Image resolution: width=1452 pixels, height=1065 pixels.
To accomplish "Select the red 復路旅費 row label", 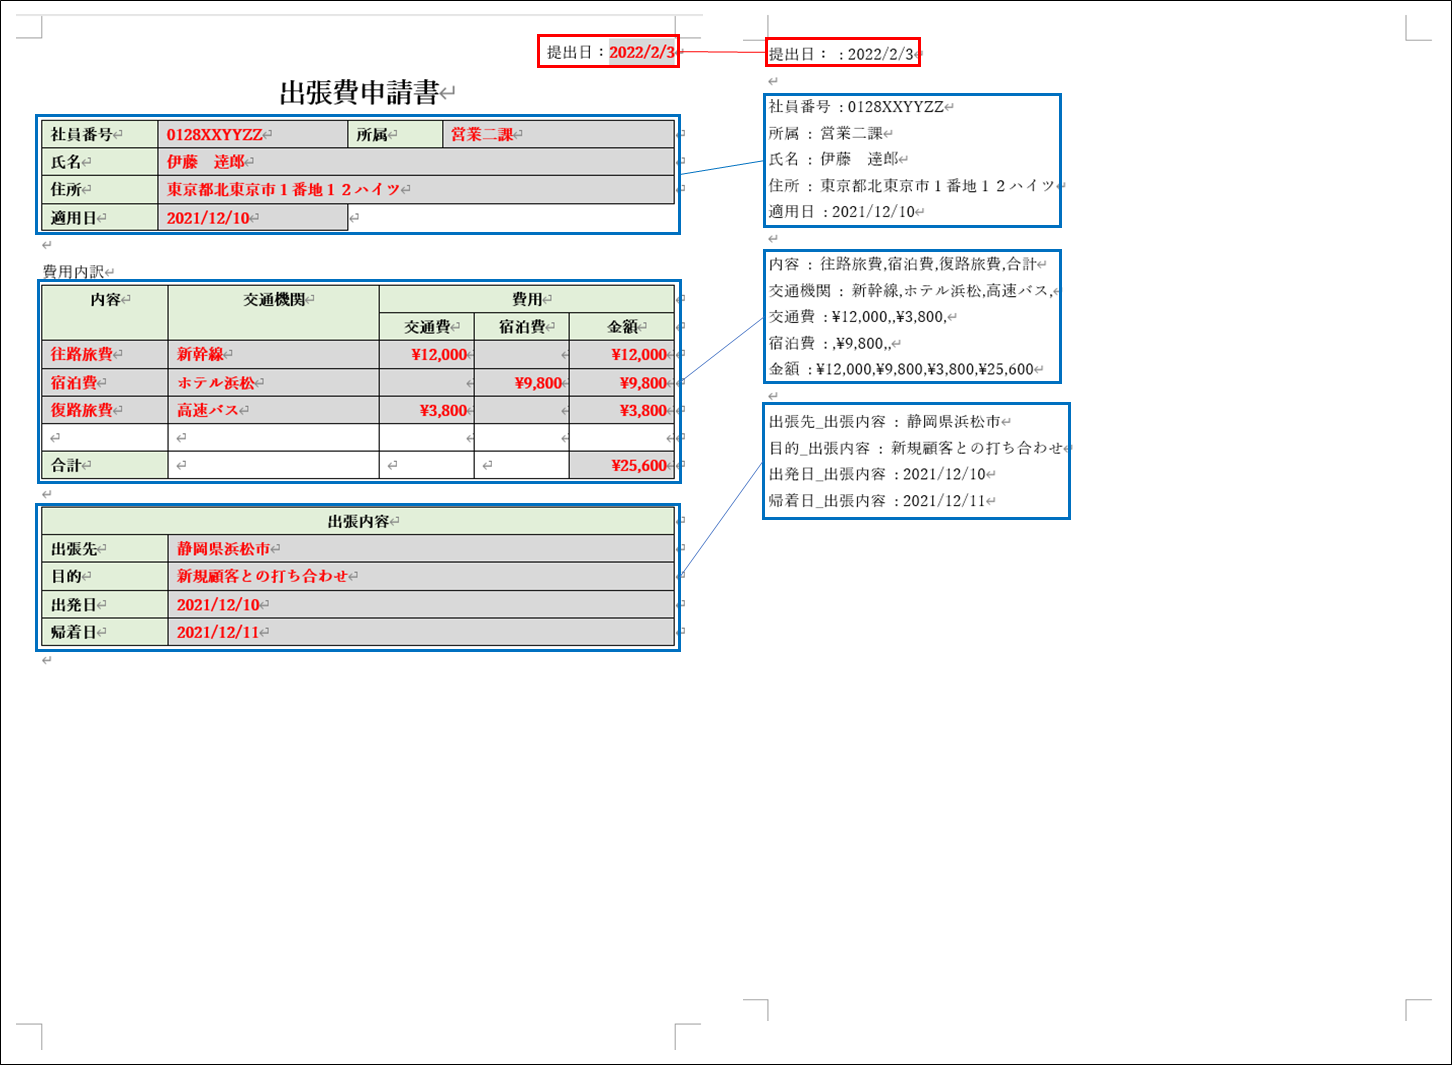I will [x=105, y=410].
